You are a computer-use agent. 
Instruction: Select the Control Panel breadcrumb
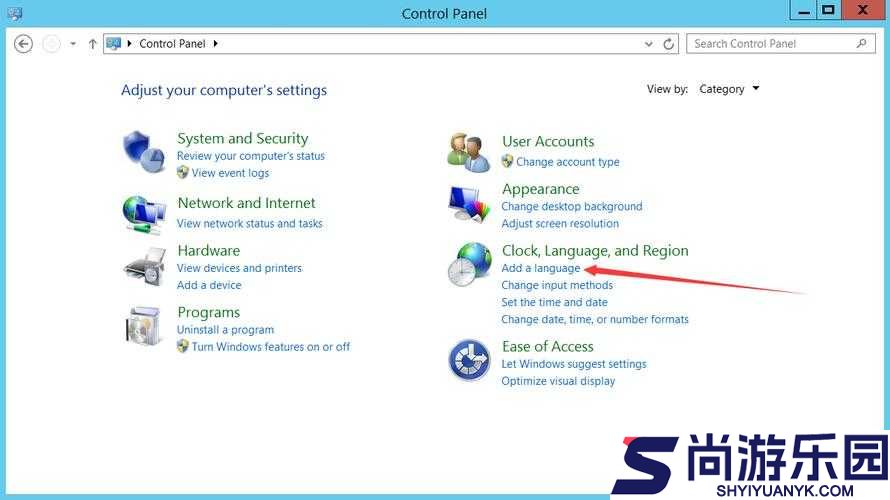[172, 44]
